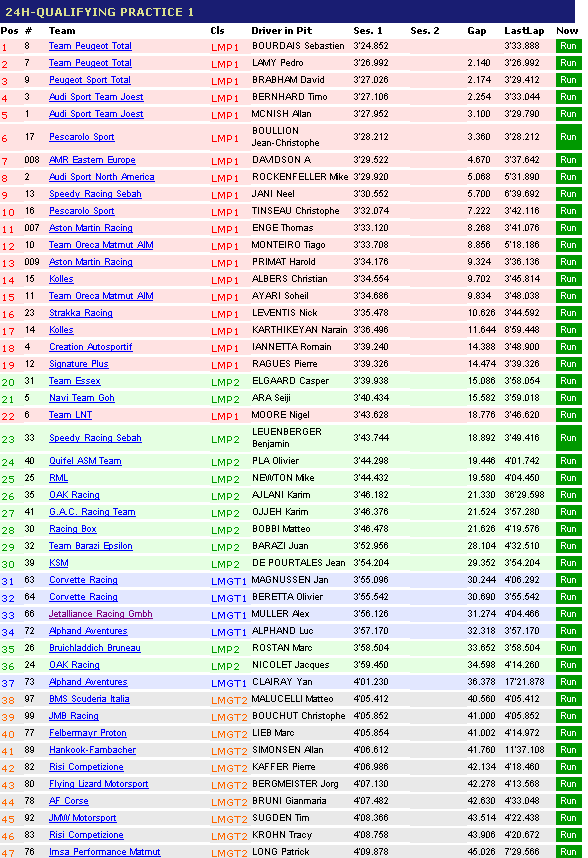Open visited Jetalliance Racing Gmbh link
Viewport: 588px width, 858px height.
101,614
